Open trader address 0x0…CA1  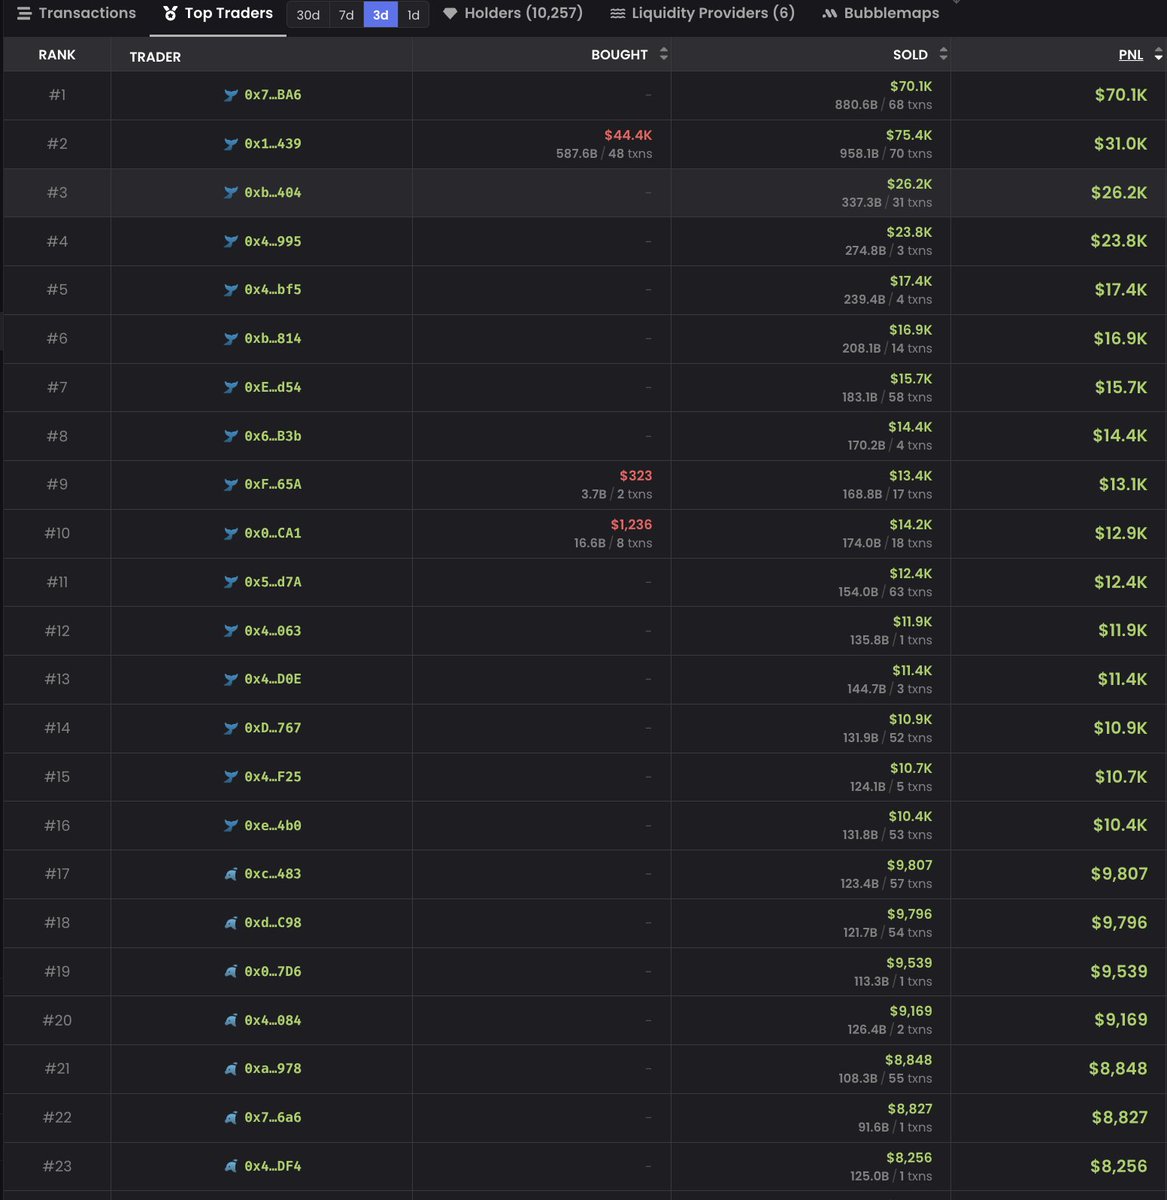(273, 533)
